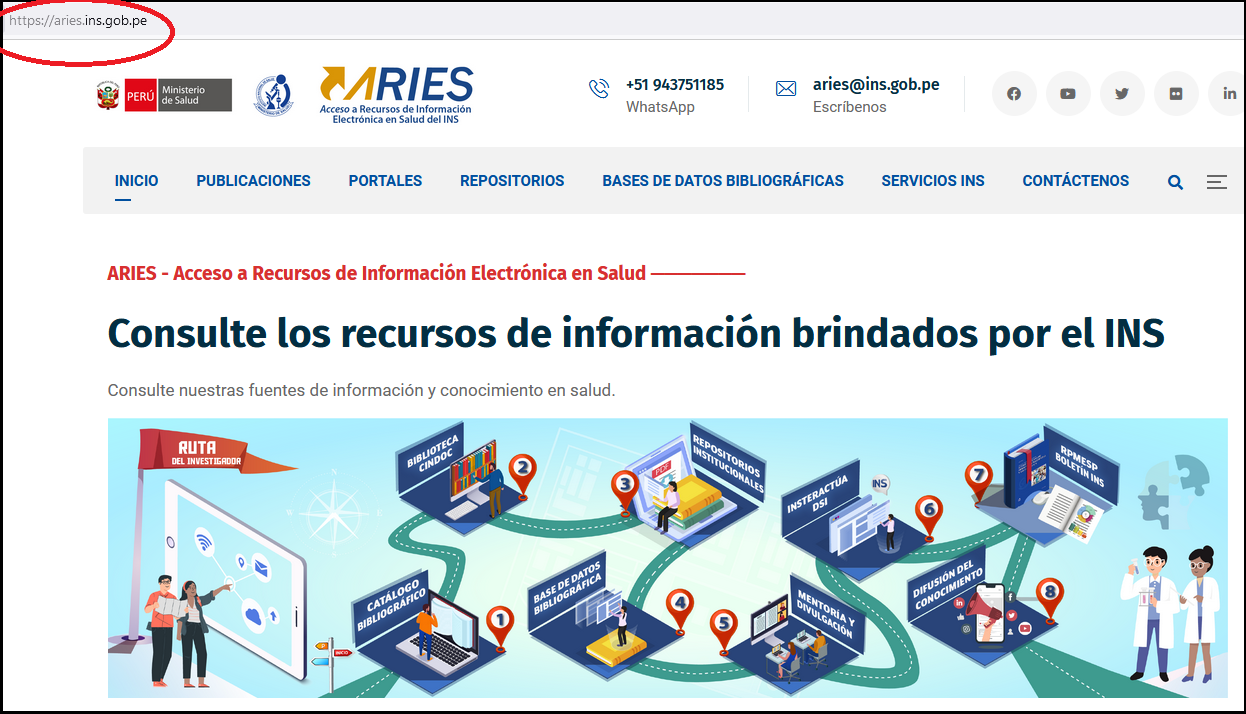Viewport: 1246px width, 714px height.
Task: Open the REPOSITORIOS menu
Action: [512, 181]
